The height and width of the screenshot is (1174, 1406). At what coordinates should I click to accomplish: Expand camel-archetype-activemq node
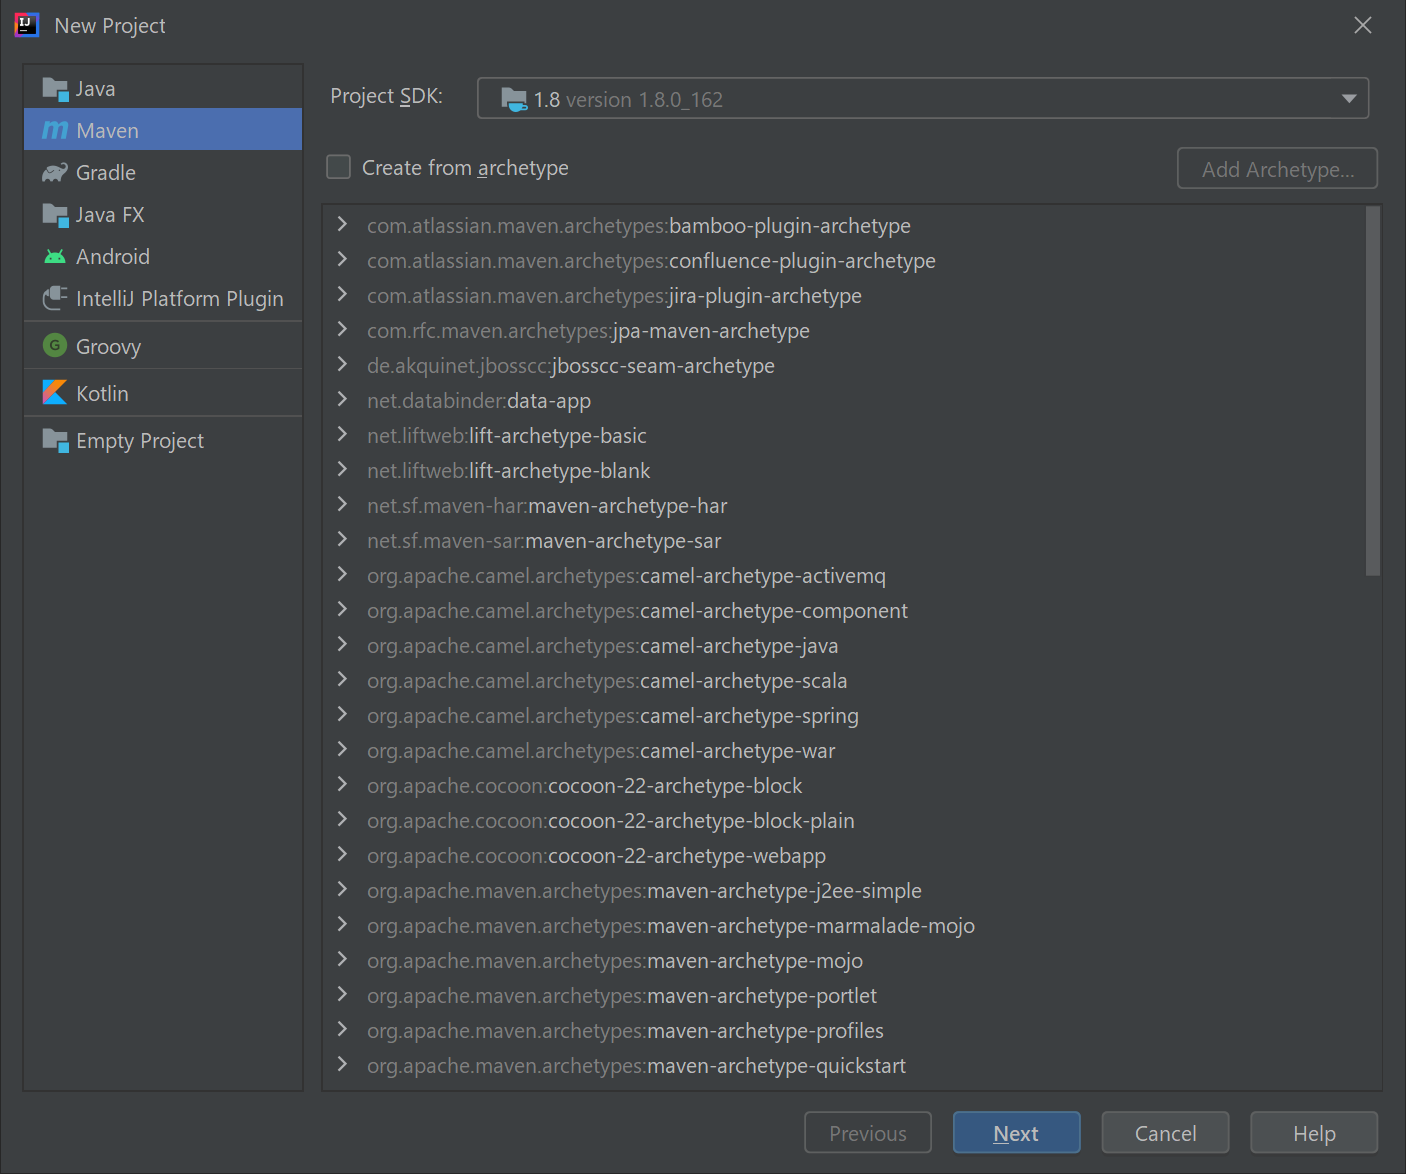pos(343,575)
